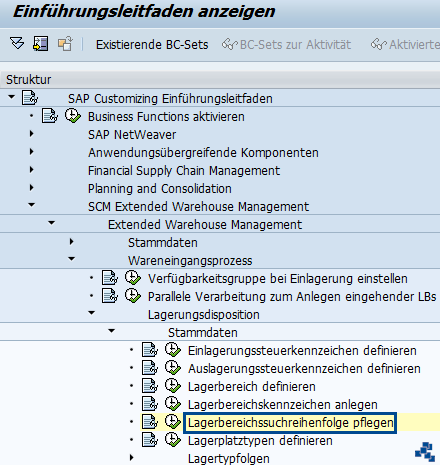Image resolution: width=440 pixels, height=465 pixels.
Task: Click the Struktur column header
Action: (x=220, y=80)
